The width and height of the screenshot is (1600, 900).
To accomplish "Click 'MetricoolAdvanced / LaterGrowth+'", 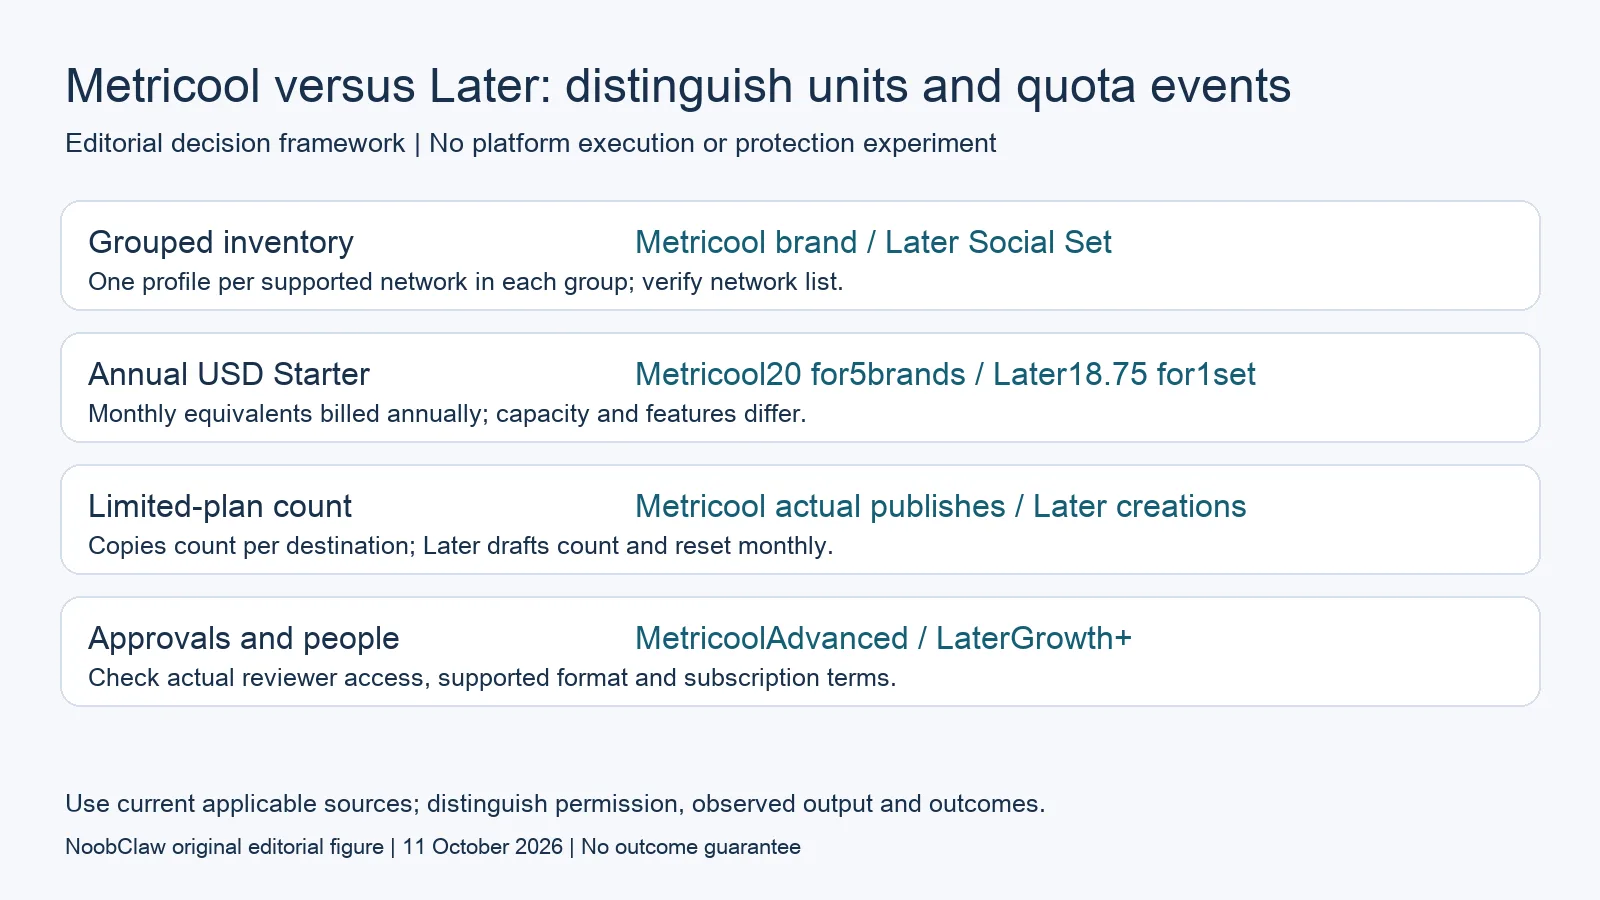I will point(883,638).
